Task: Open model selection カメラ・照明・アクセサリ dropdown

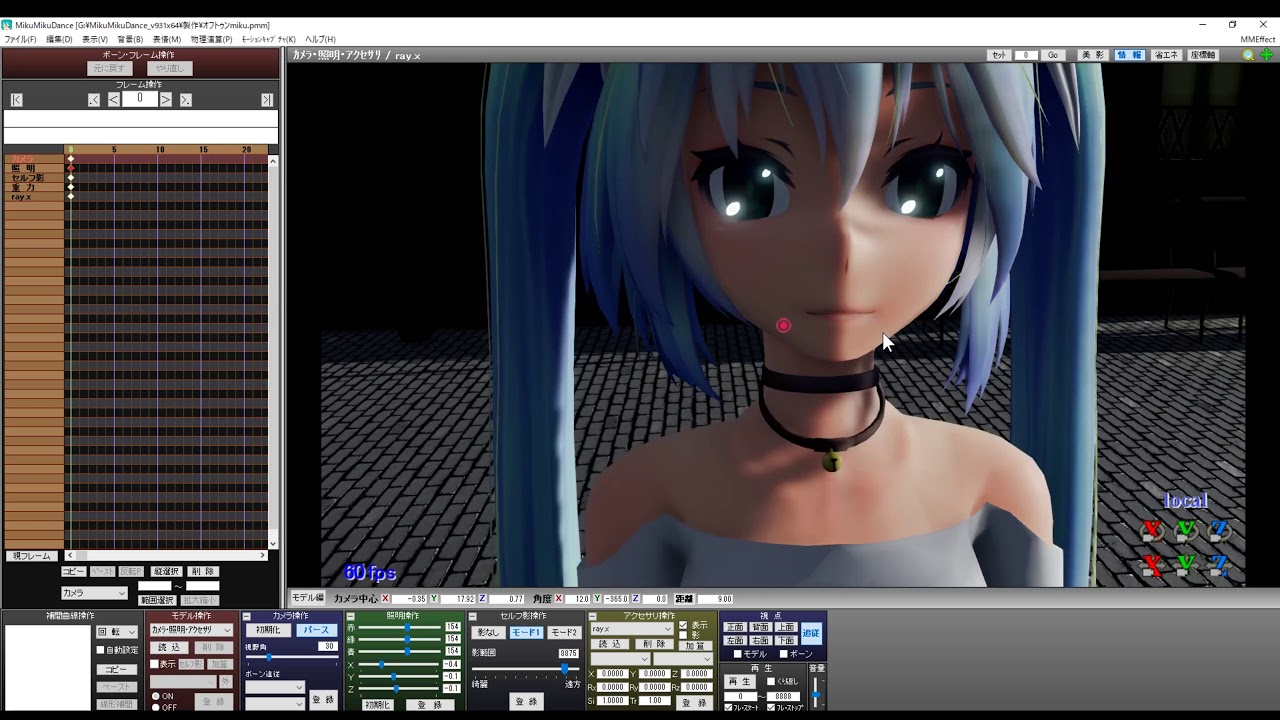Action: click(192, 630)
